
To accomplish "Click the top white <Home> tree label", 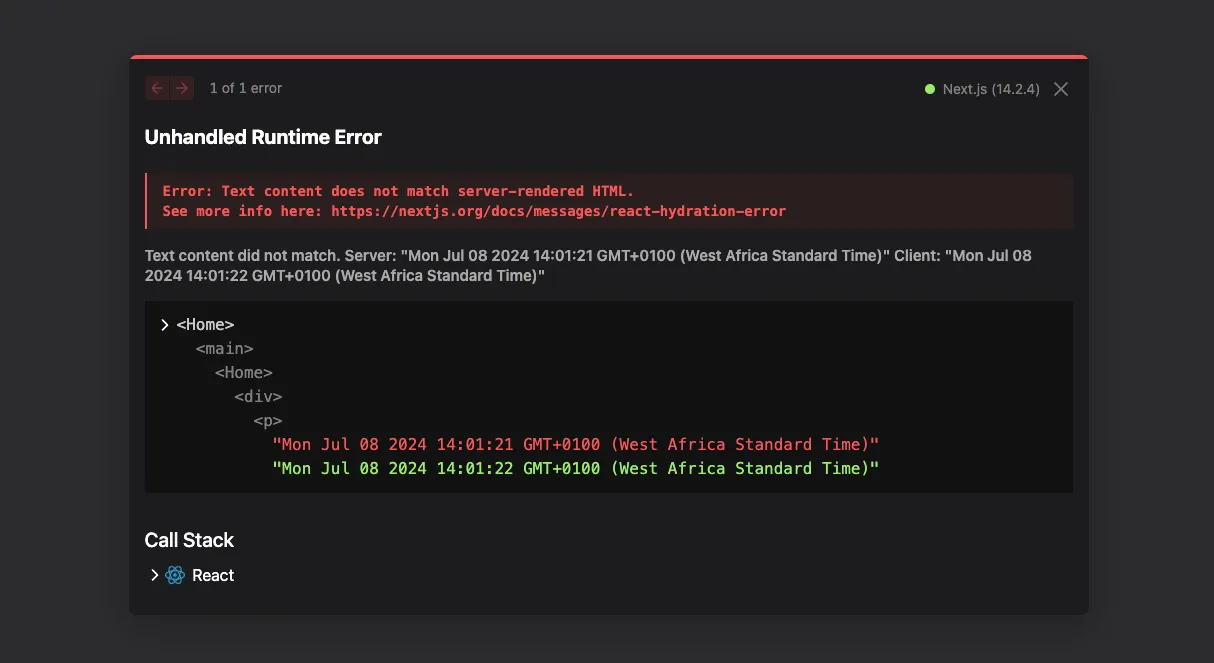I will coord(205,325).
